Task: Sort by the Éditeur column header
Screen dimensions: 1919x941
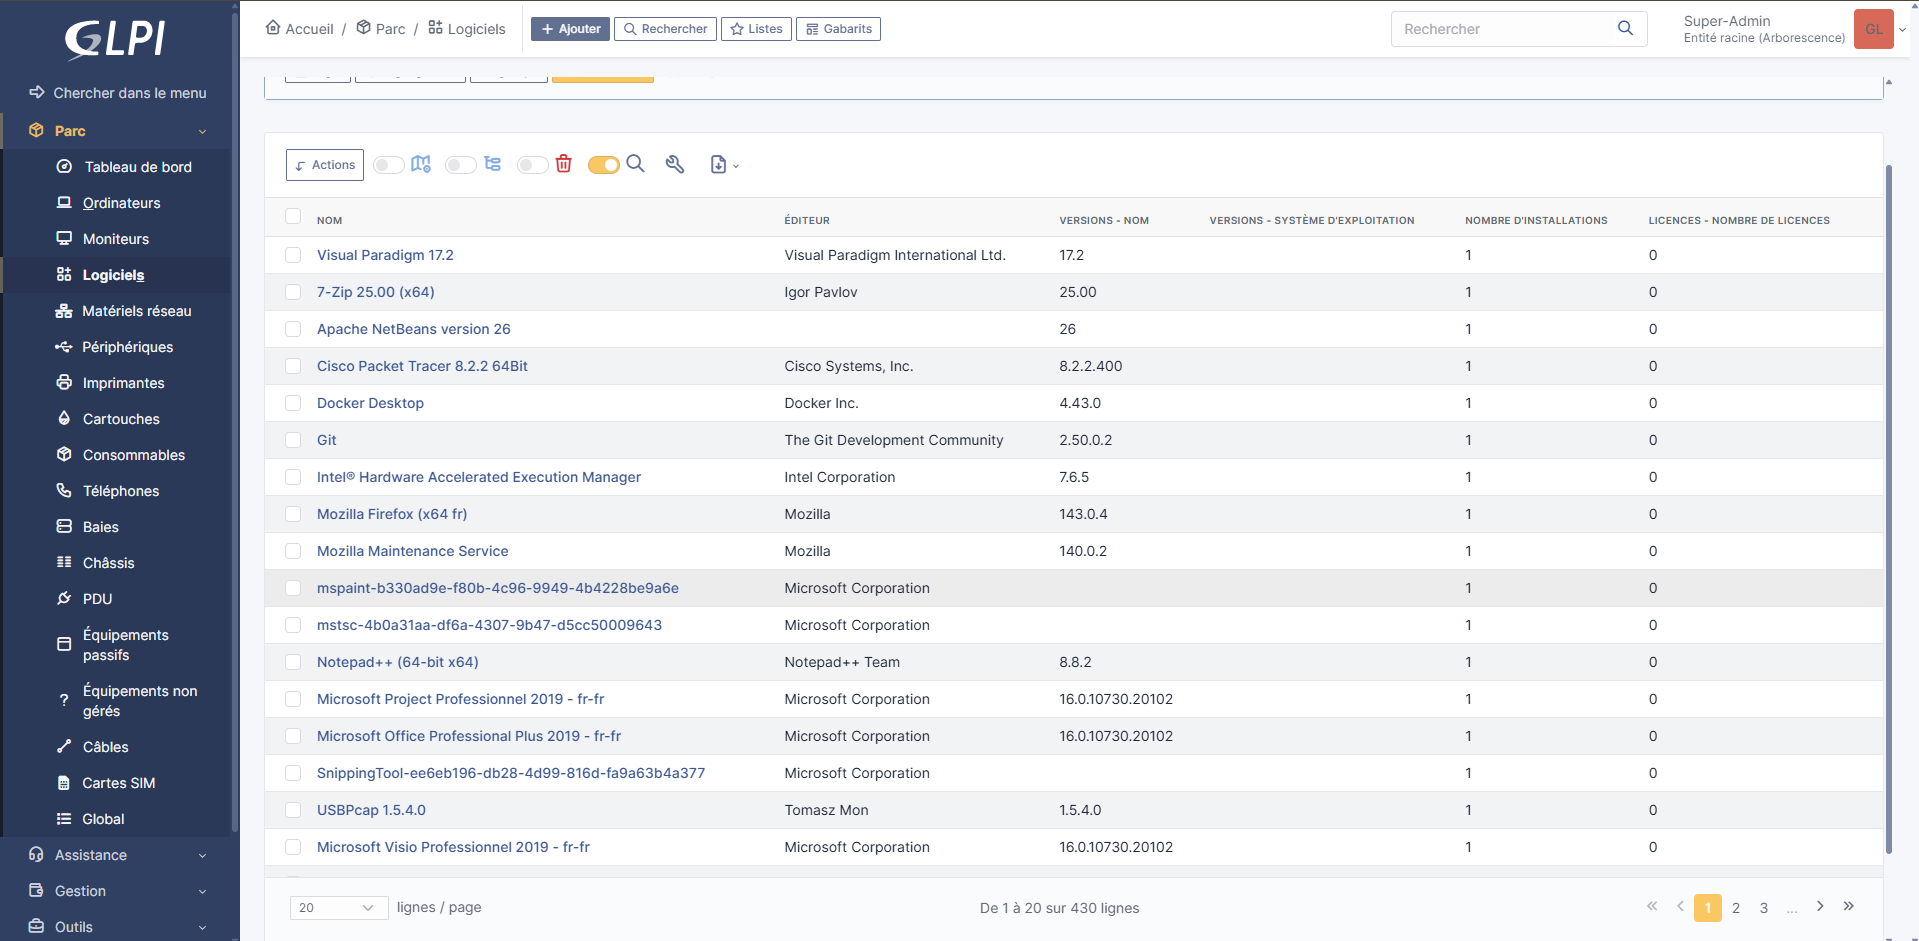Action: [x=807, y=220]
